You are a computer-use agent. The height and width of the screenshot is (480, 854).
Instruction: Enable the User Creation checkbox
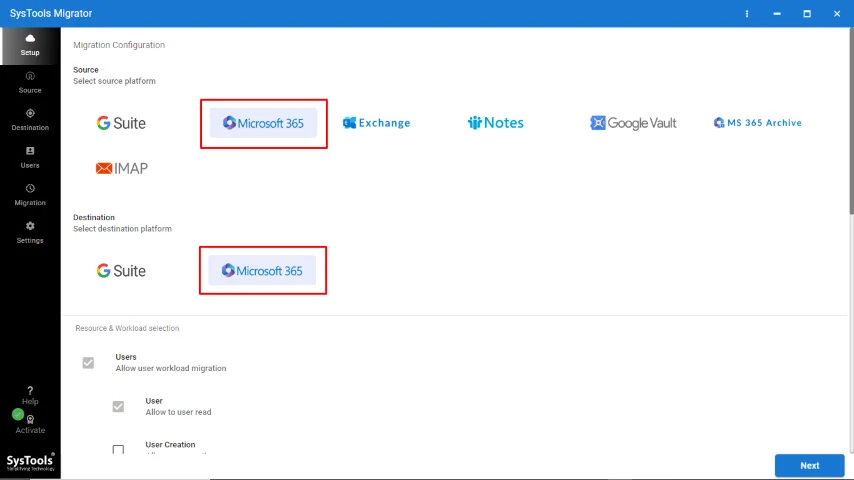[118, 449]
